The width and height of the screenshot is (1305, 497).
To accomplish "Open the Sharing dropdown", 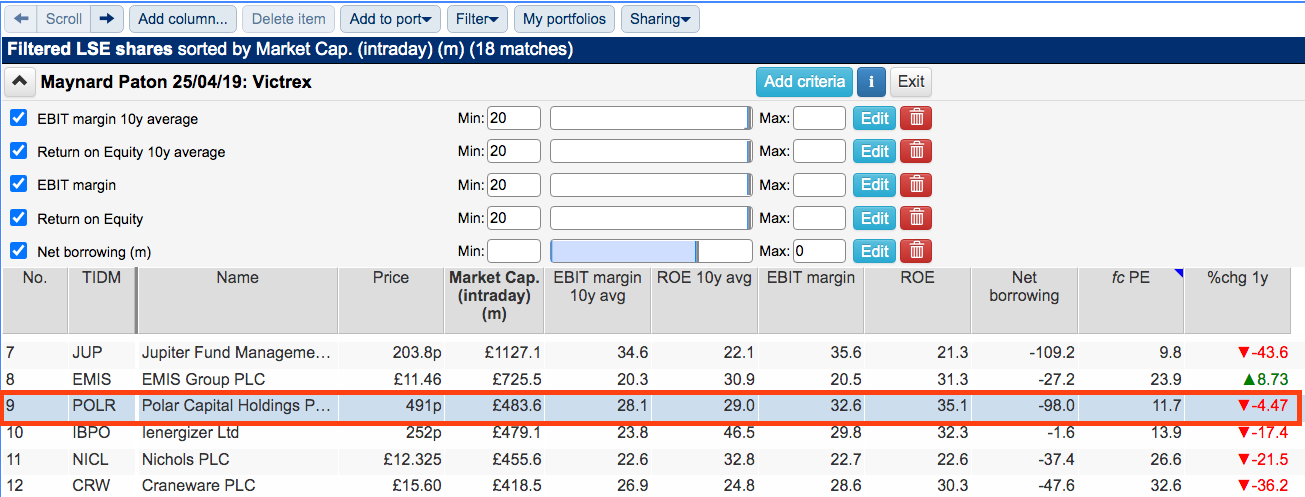I will (660, 18).
